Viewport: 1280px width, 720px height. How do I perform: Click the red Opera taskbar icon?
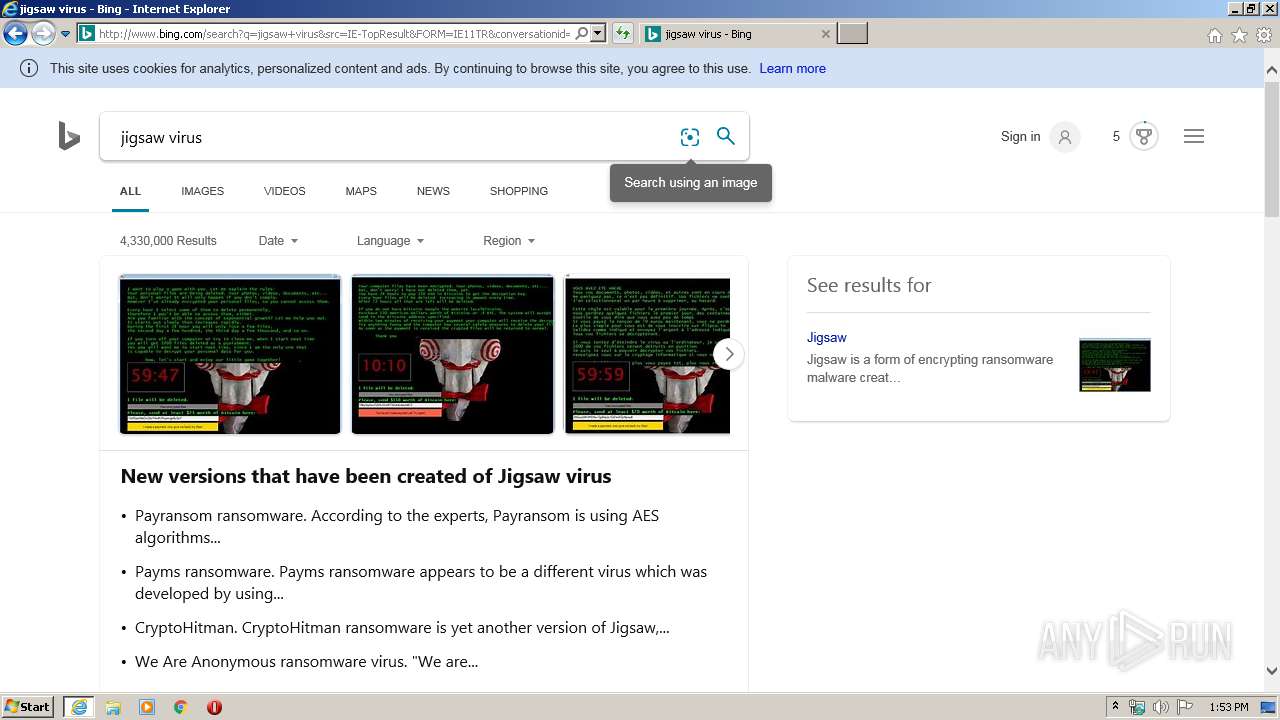214,707
